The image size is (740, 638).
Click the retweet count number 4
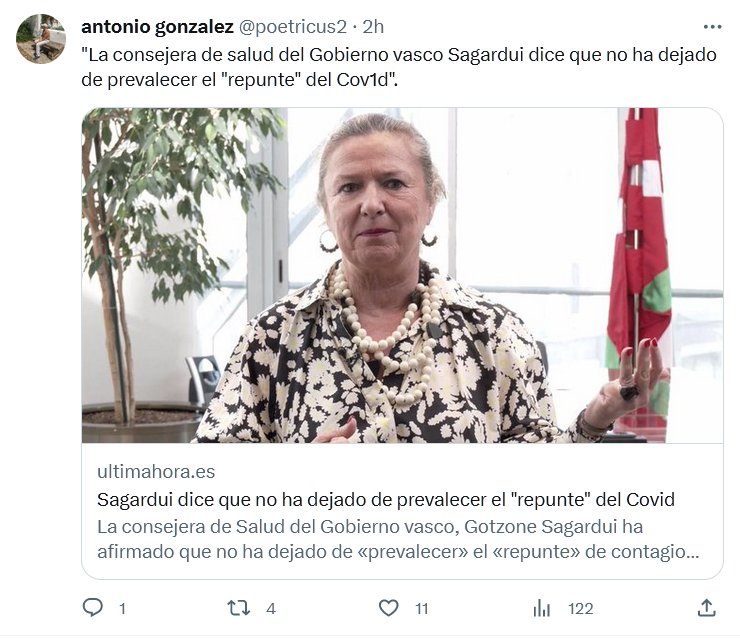click(270, 609)
